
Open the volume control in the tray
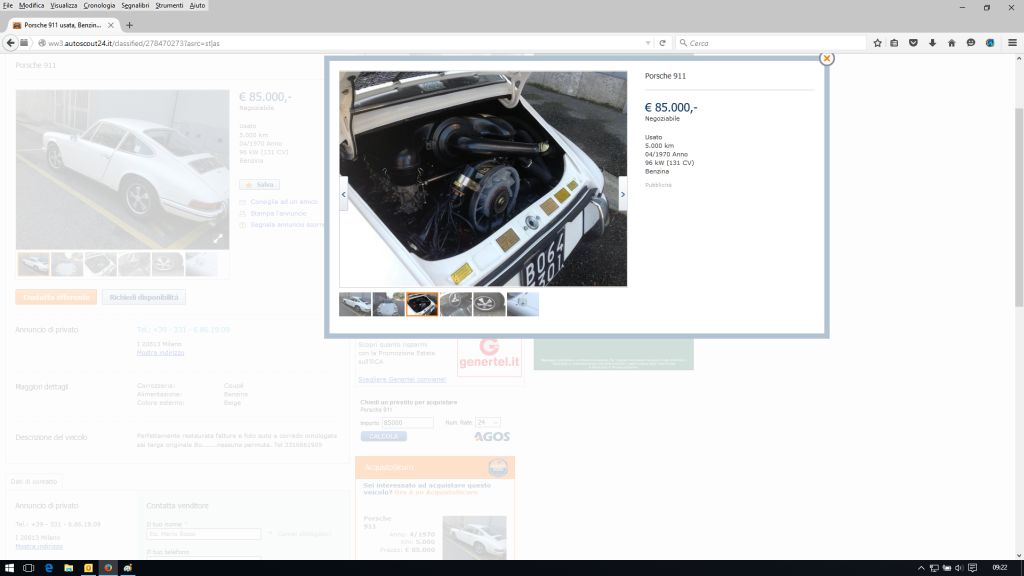(959, 568)
